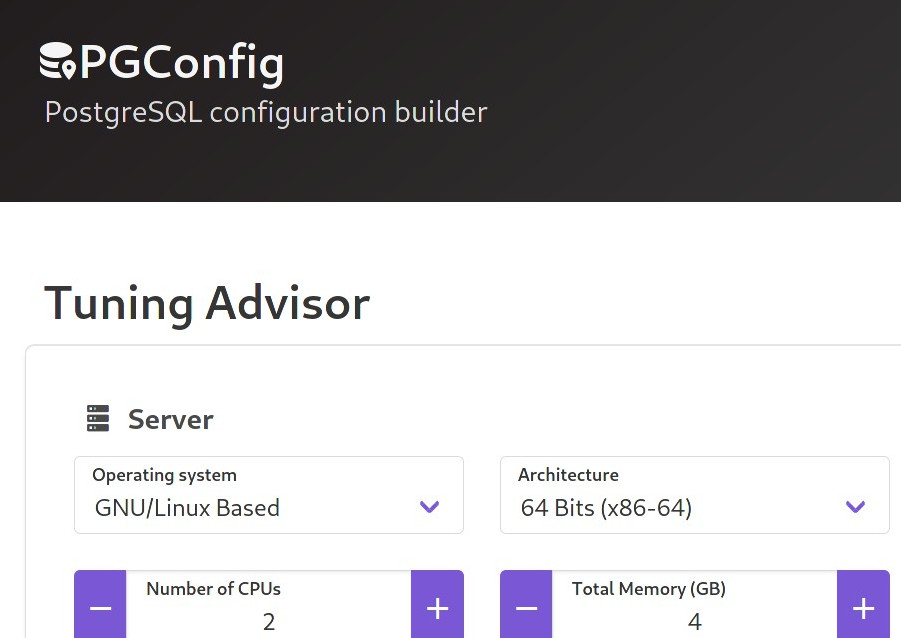Click the PGConfig database logo icon
The image size is (901, 638).
(58, 61)
